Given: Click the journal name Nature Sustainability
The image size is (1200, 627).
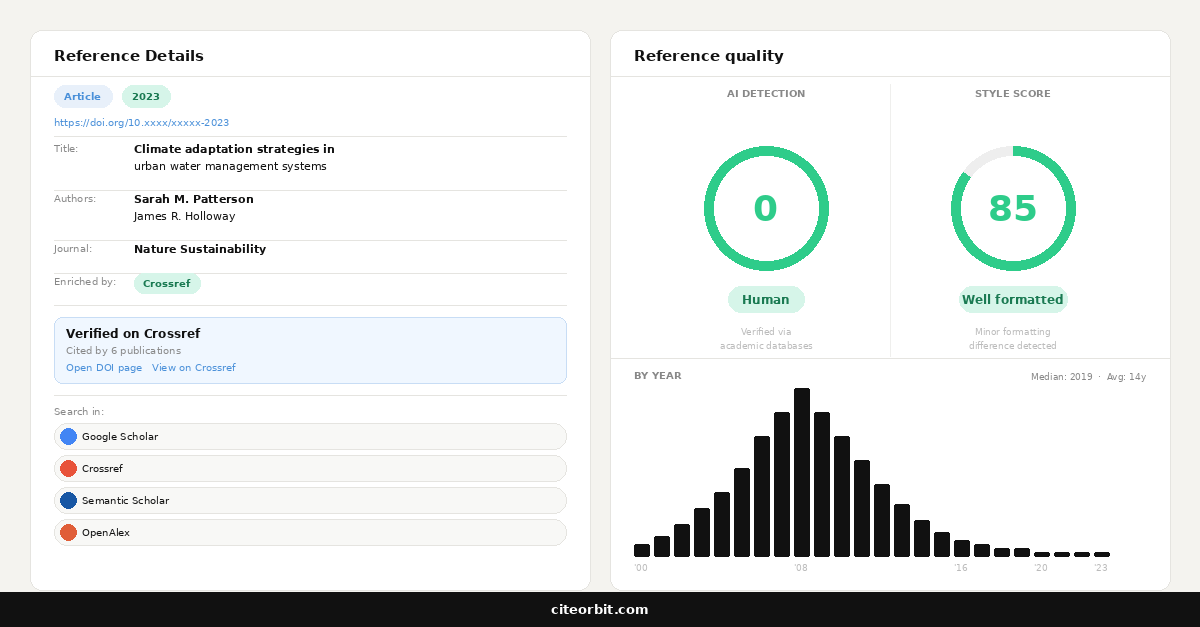Looking at the screenshot, I should click(x=200, y=249).
